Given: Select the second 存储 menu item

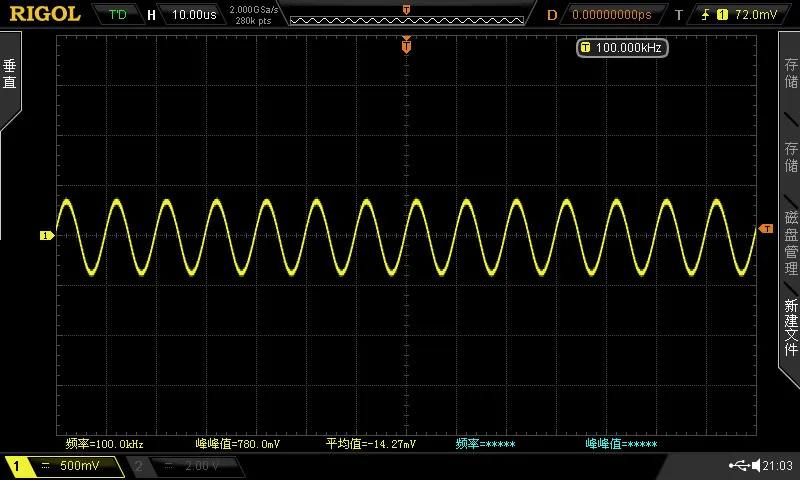Looking at the screenshot, I should click(x=791, y=157).
